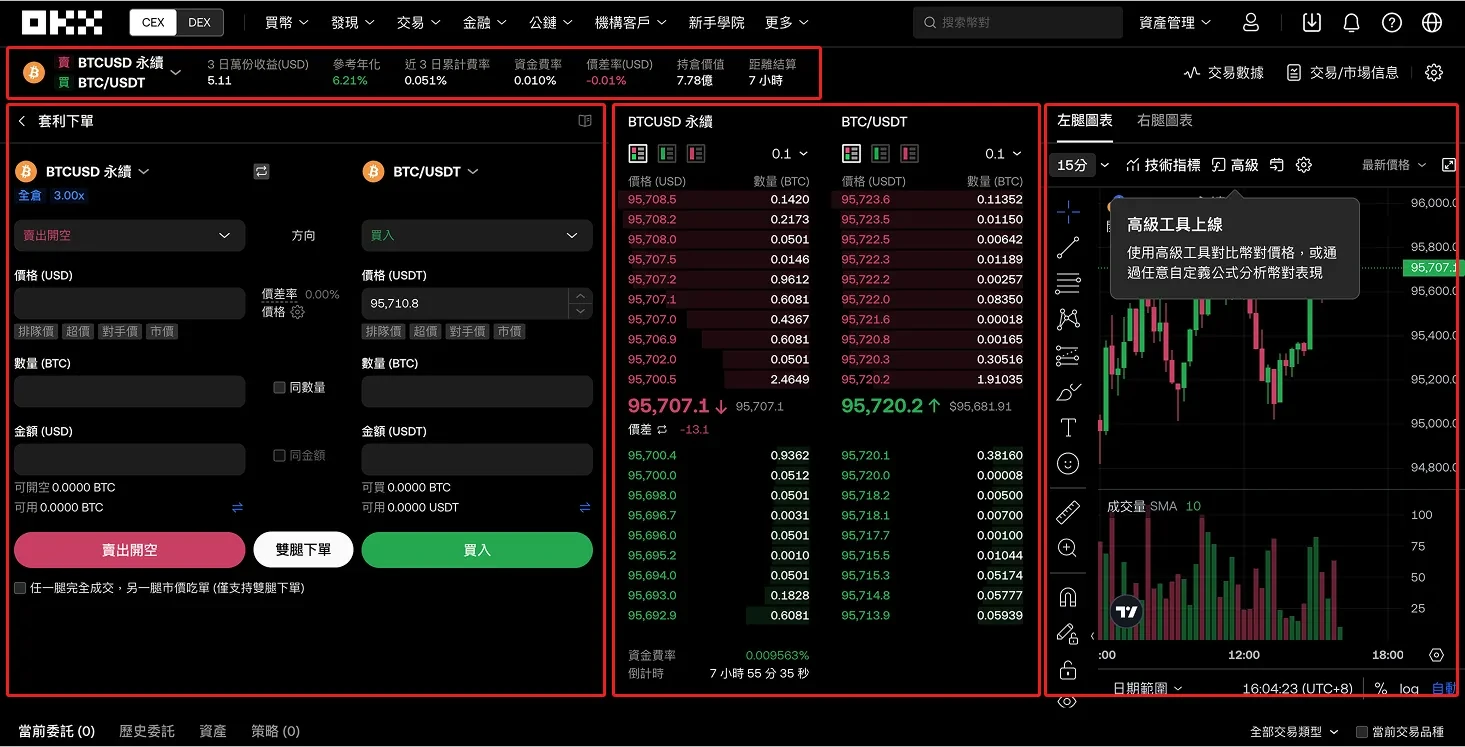Image resolution: width=1465 pixels, height=747 pixels.
Task: Click the 雙腿下單 order button
Action: [303, 549]
